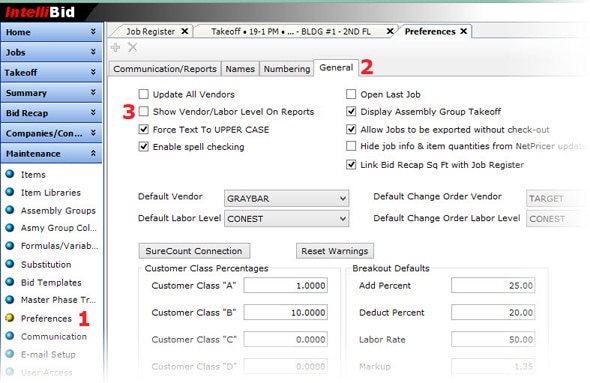
Task: Open Default Change Order Vendor dropdown
Action: coord(558,198)
